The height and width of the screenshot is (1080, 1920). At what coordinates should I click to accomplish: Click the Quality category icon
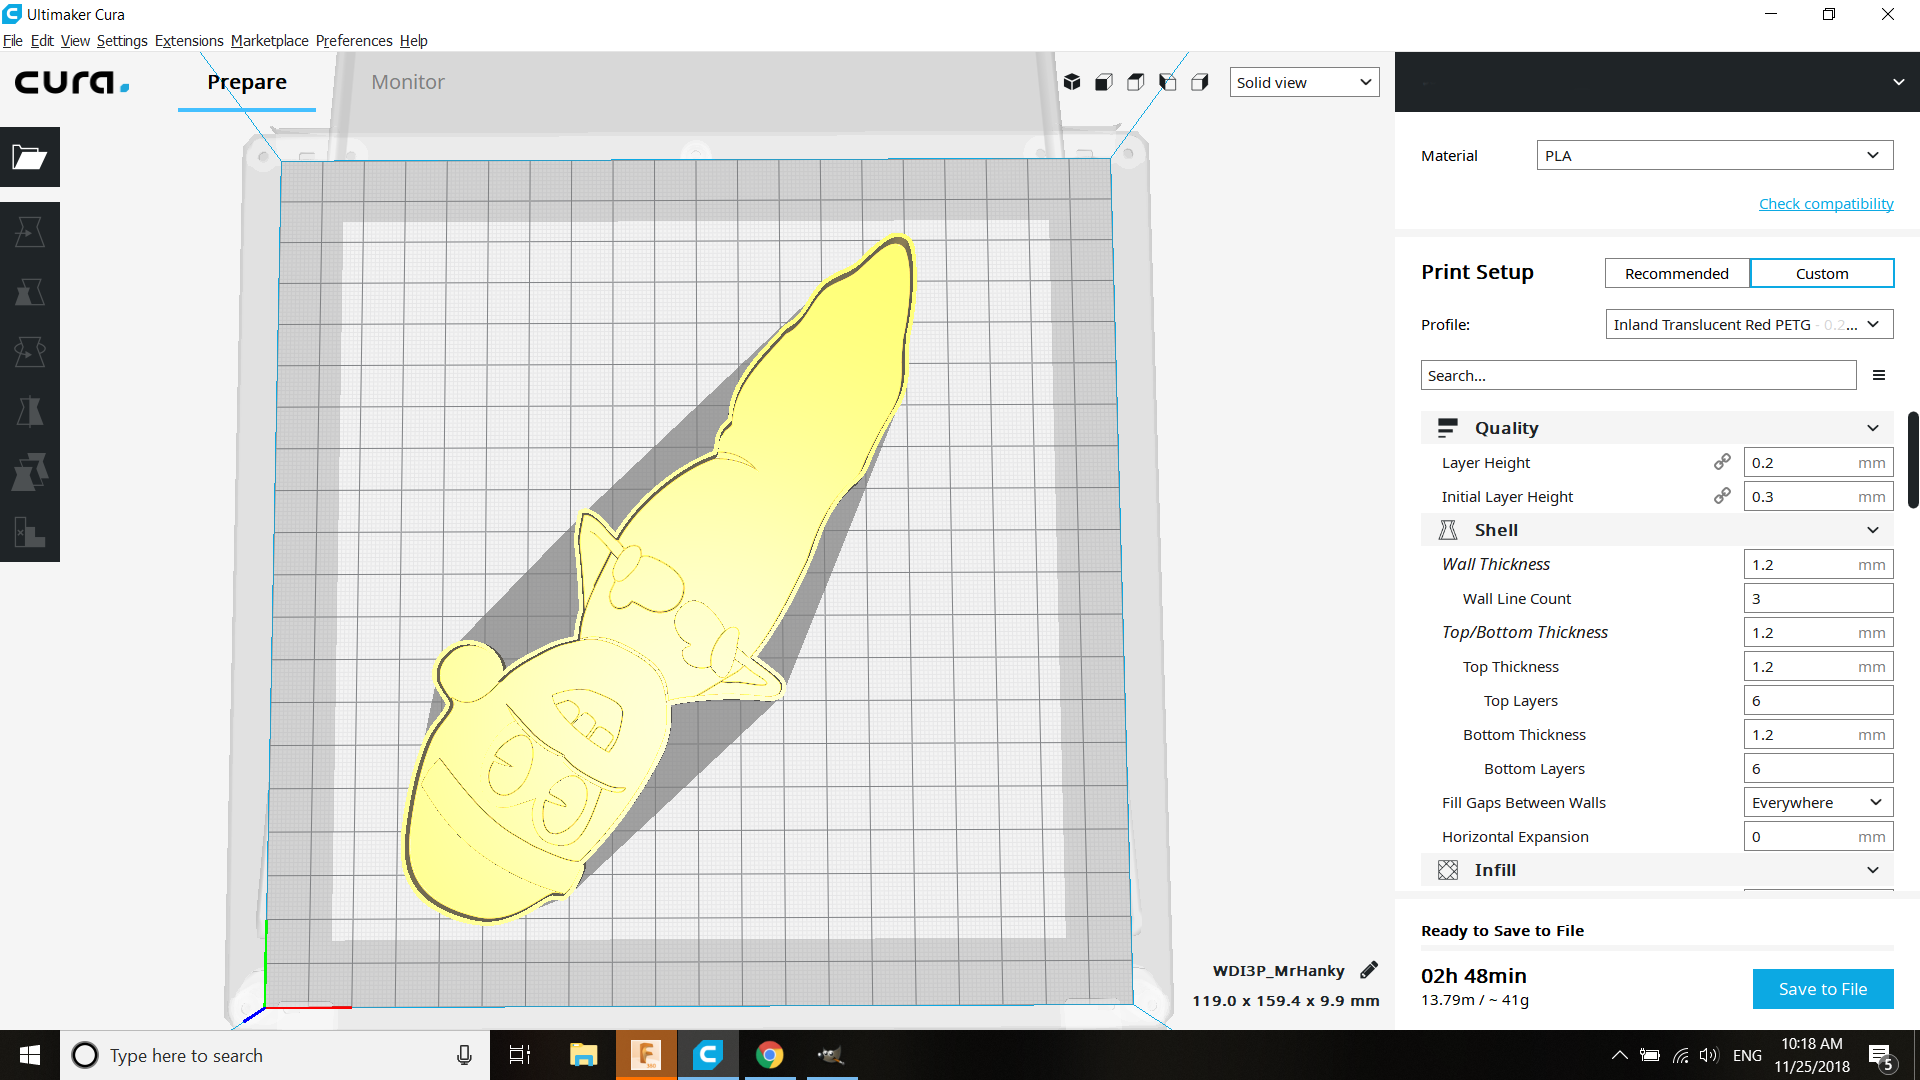[1447, 428]
